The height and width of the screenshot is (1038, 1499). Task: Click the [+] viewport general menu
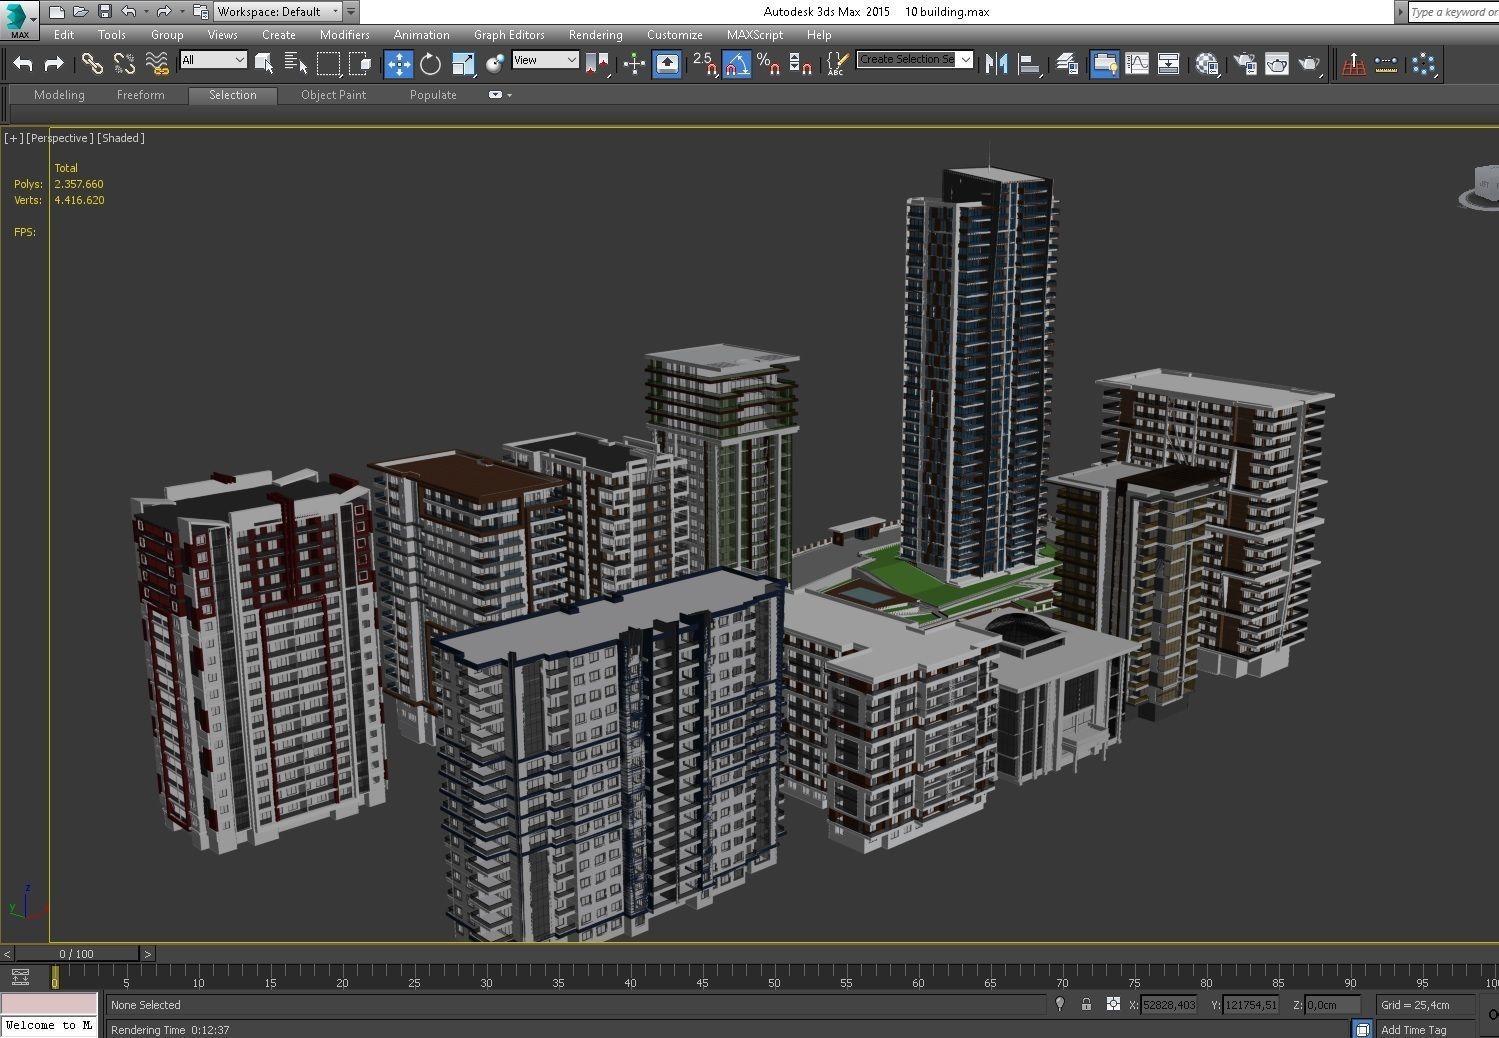(13, 138)
